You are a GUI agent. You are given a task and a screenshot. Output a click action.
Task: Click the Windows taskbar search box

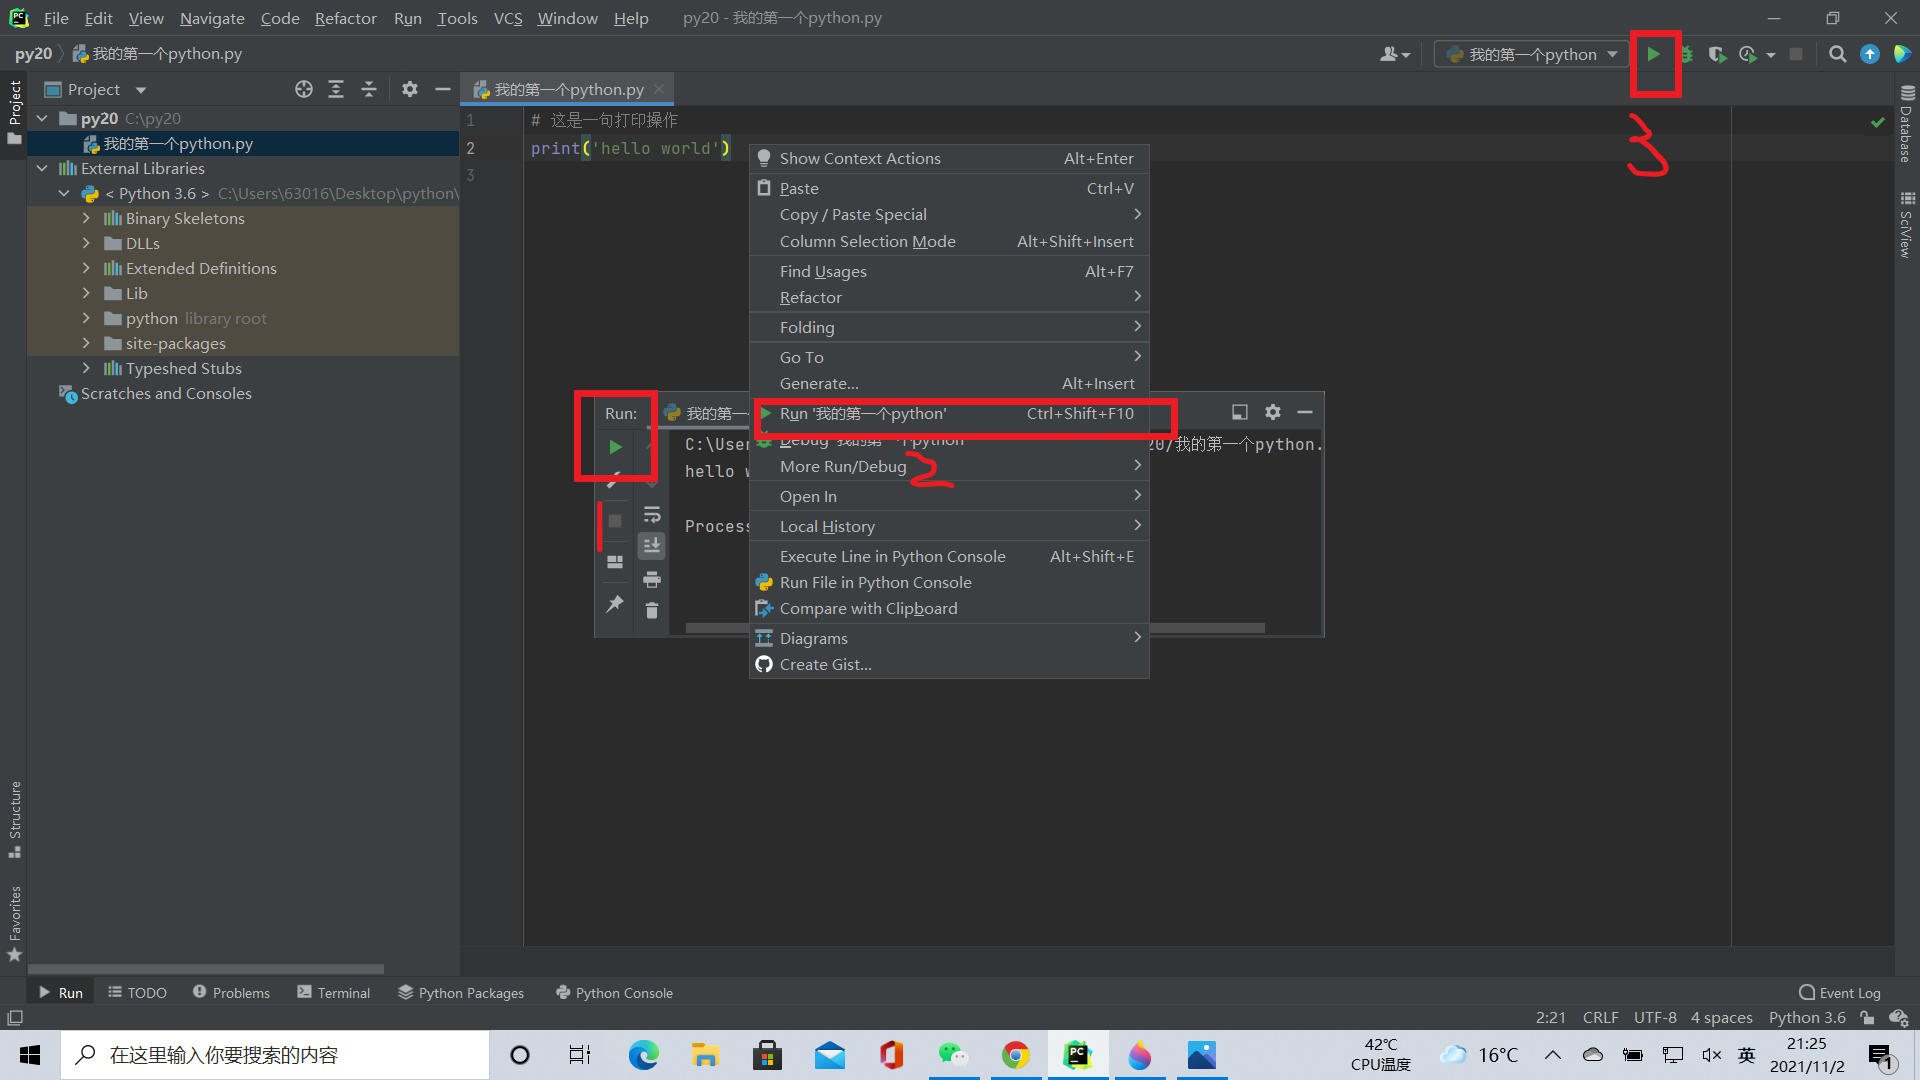point(275,1055)
